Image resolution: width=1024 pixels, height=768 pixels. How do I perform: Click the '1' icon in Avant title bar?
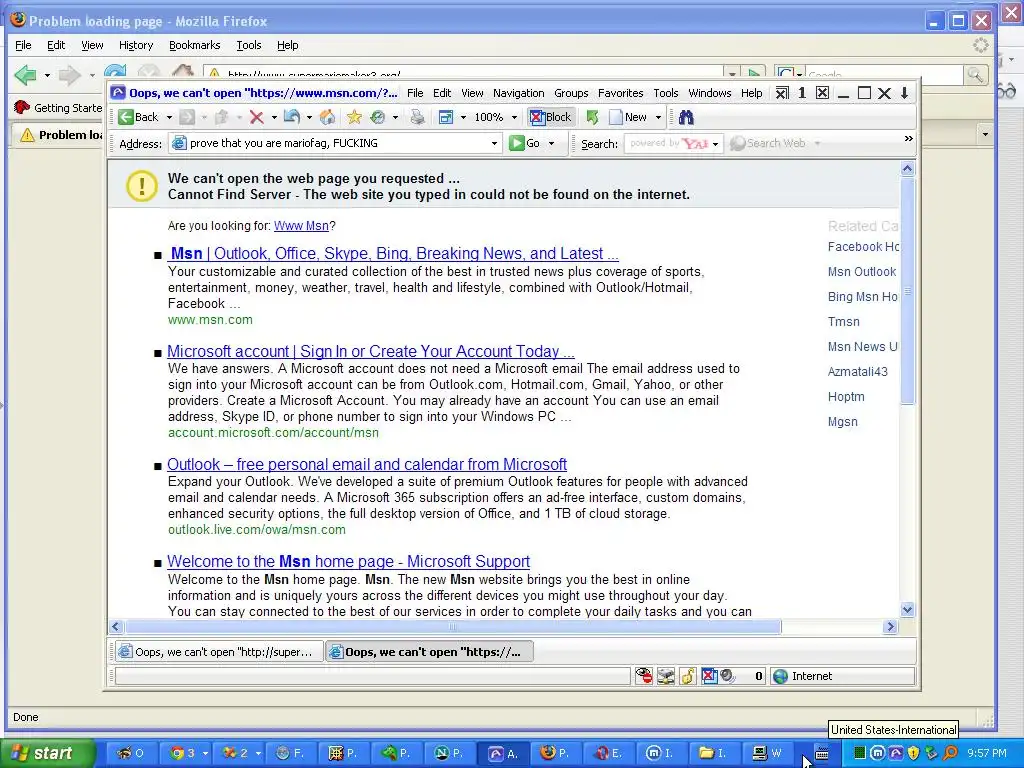[x=802, y=93]
